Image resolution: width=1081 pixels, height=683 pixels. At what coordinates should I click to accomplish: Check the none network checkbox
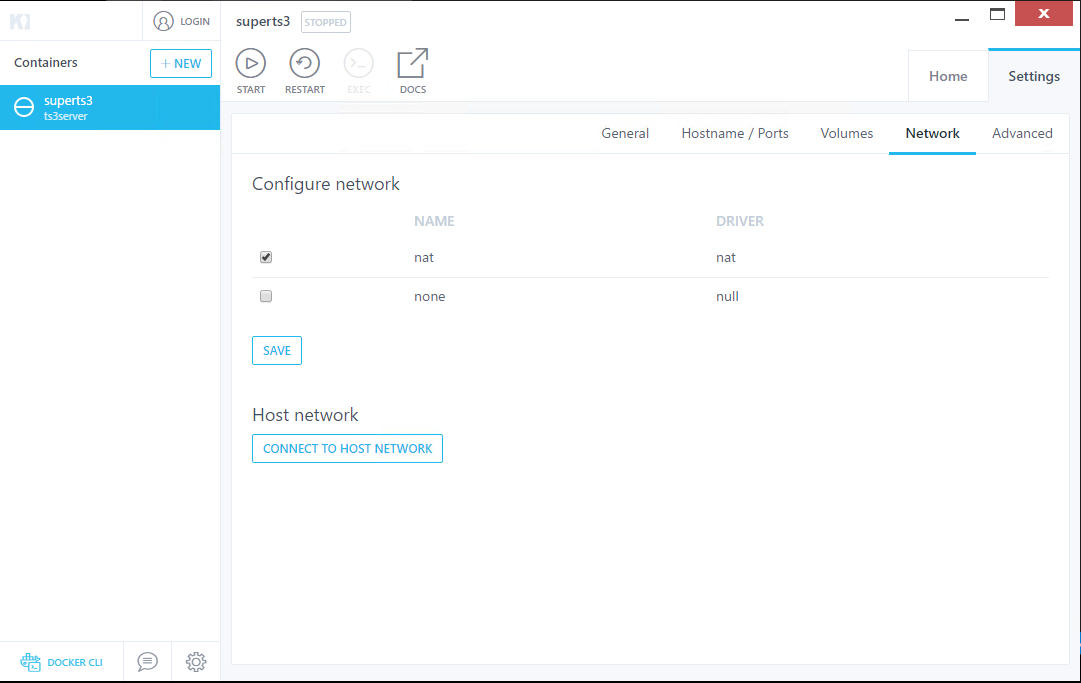click(266, 296)
